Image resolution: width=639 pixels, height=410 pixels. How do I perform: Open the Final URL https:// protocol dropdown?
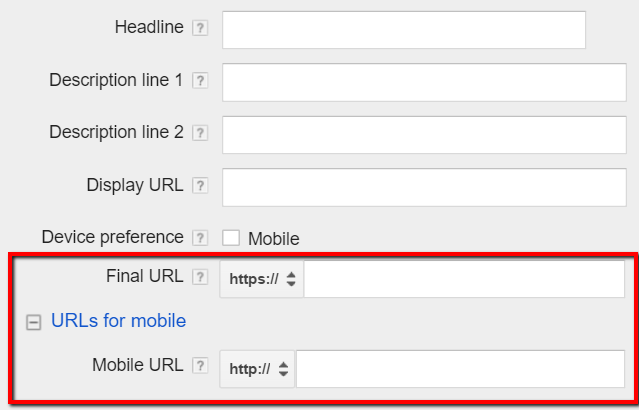point(262,279)
